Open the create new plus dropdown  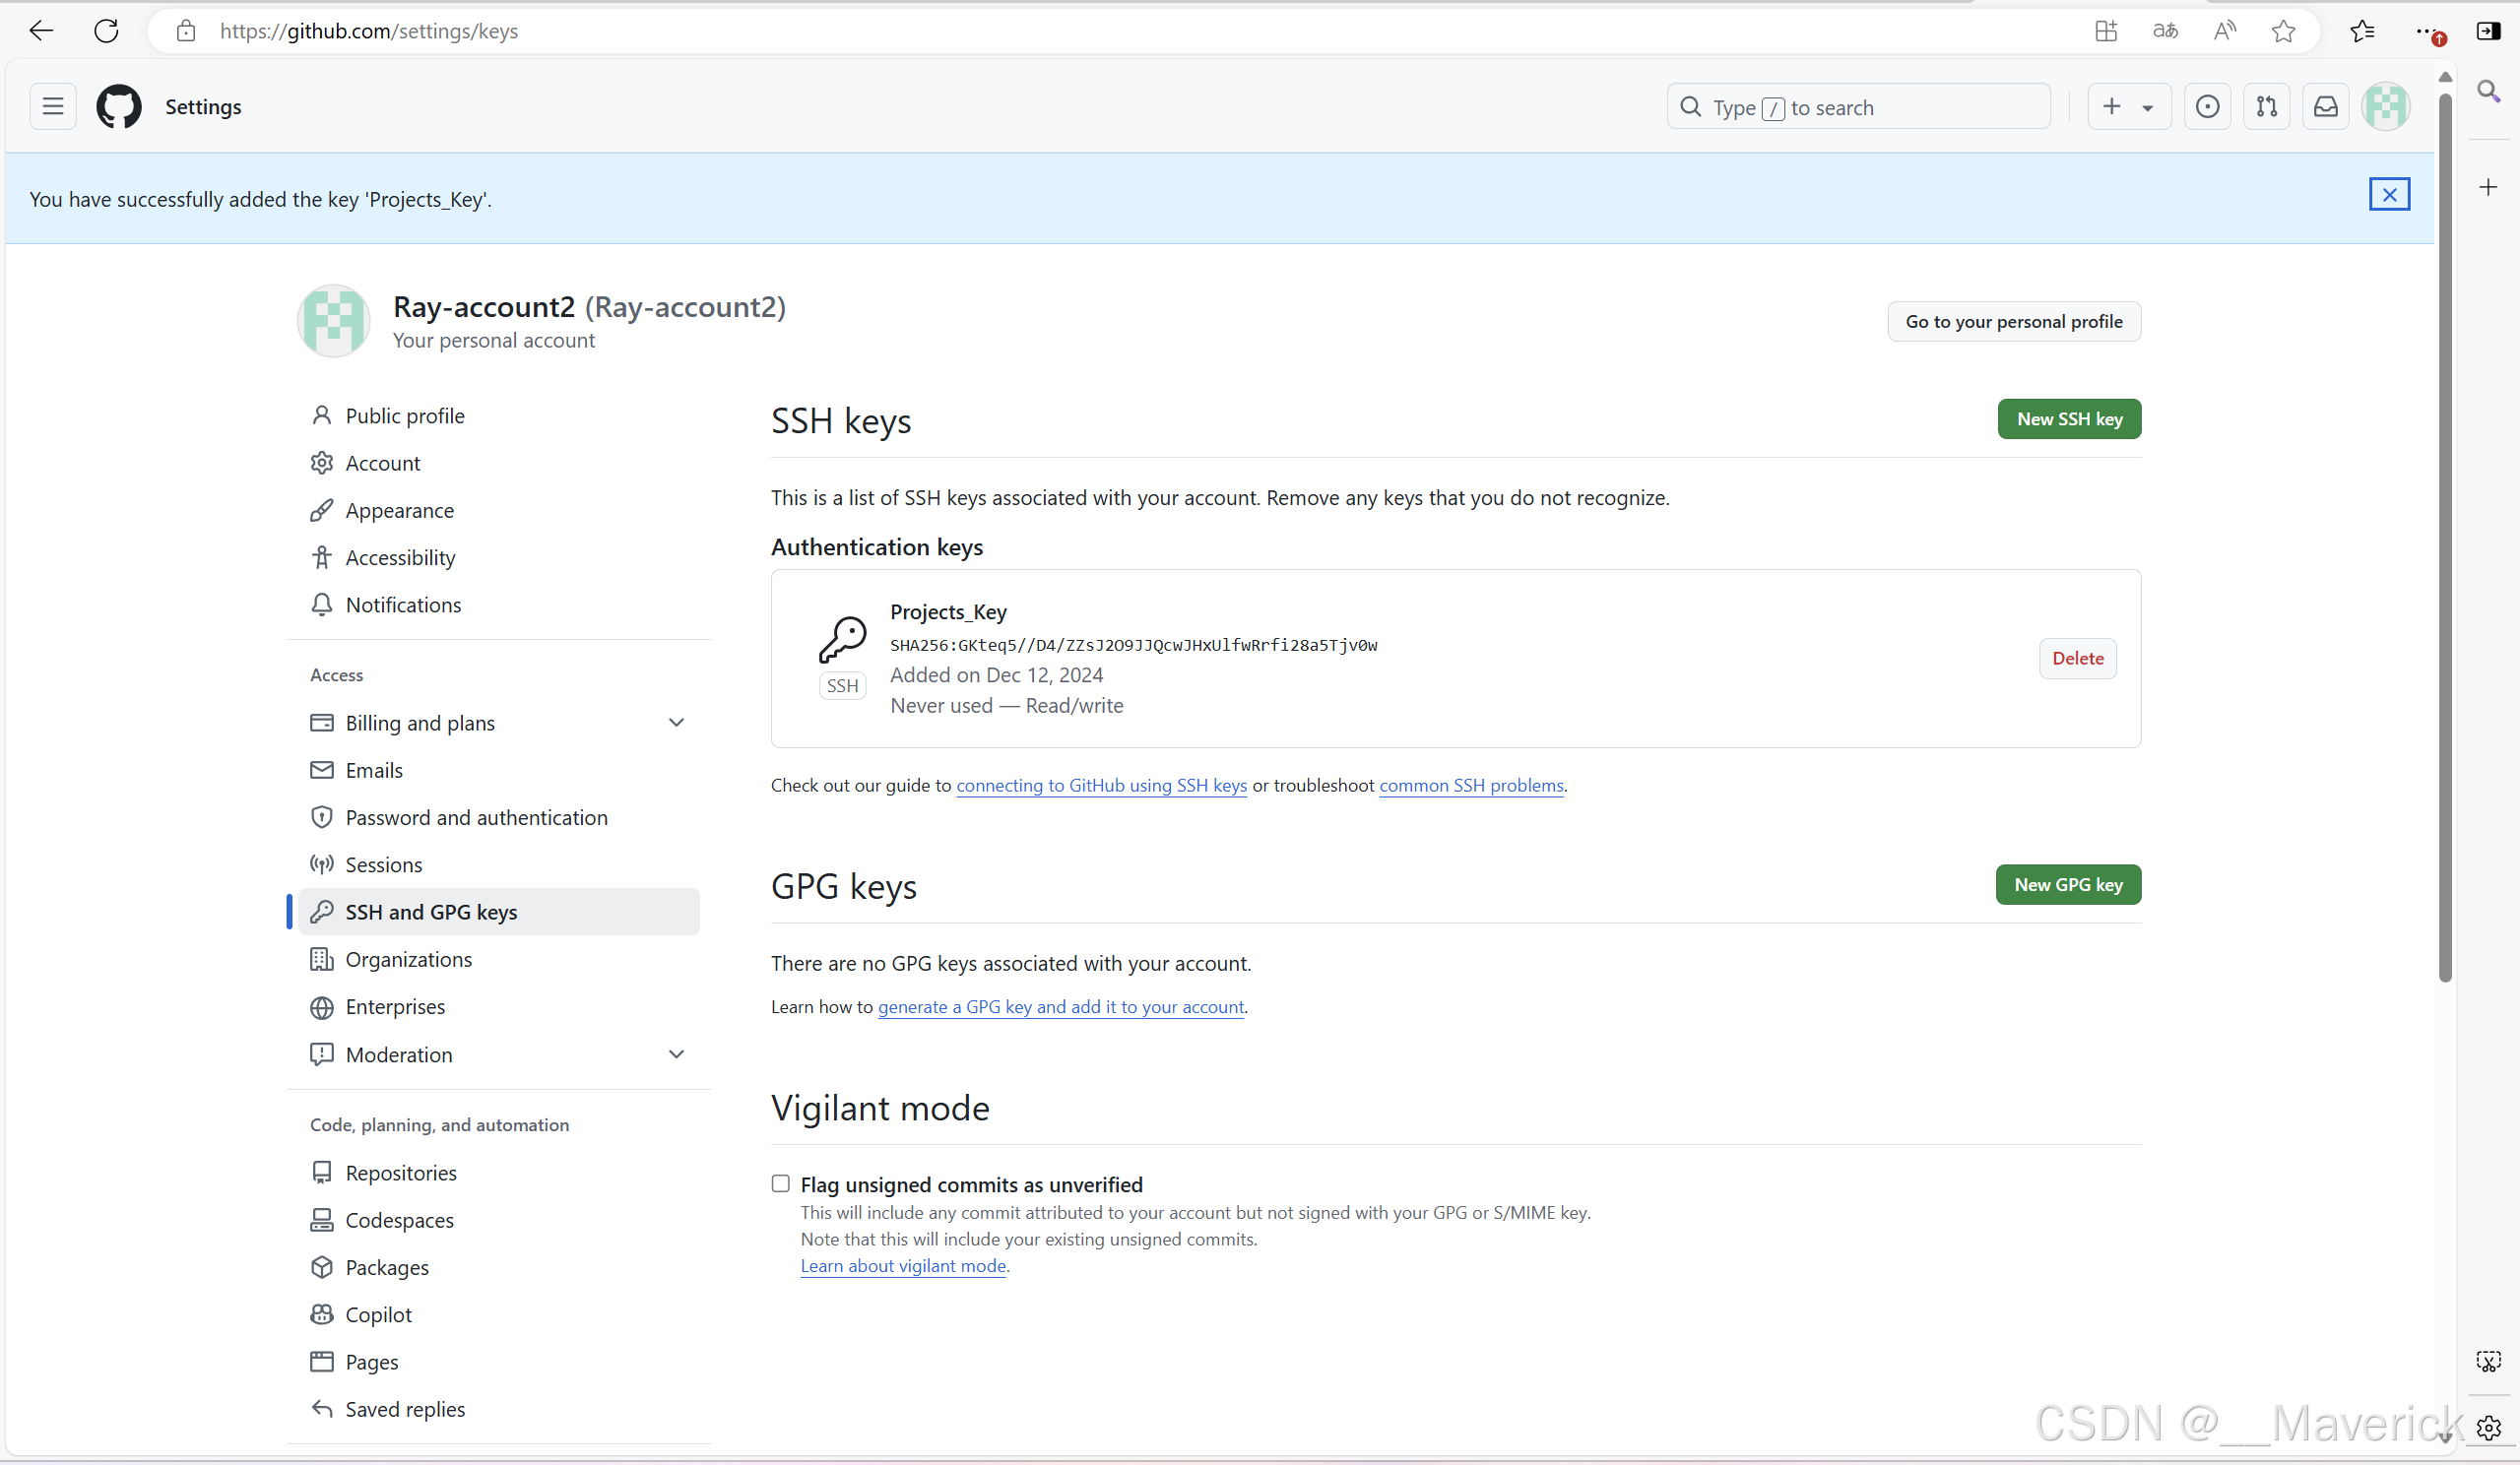[x=2128, y=107]
